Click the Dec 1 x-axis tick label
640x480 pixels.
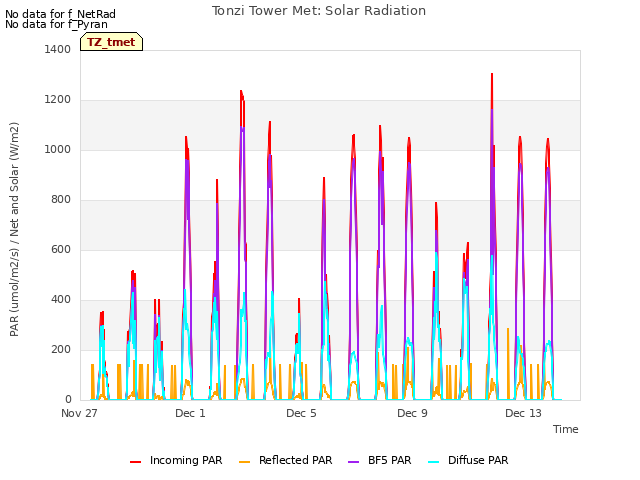coord(190,413)
